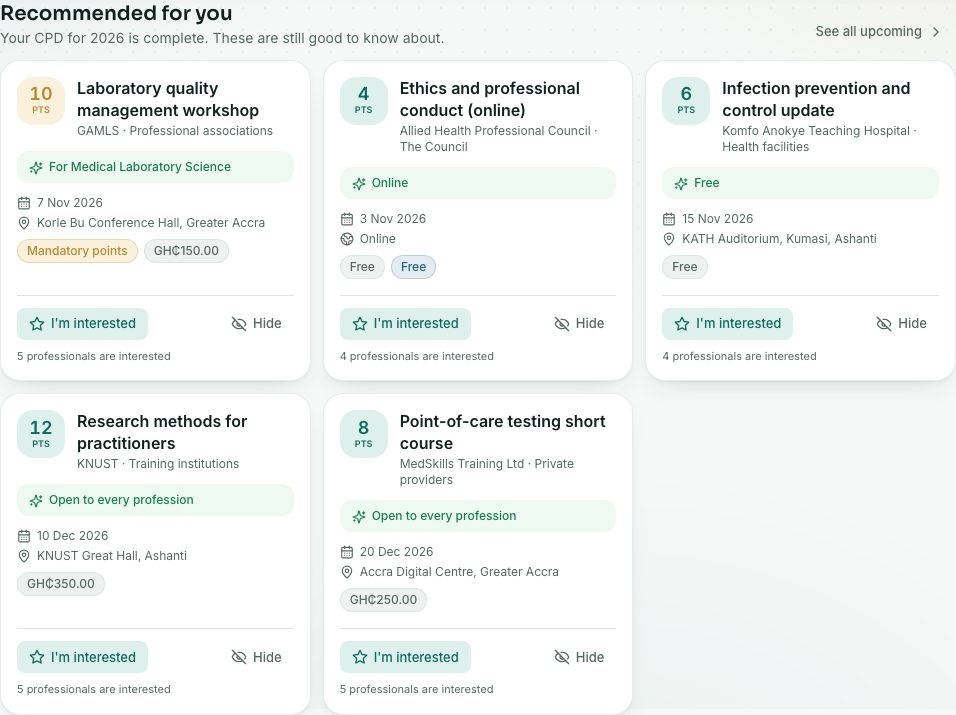The image size is (956, 715).
Task: Click the 12 PTS badge on Research methods
Action: [x=41, y=434]
